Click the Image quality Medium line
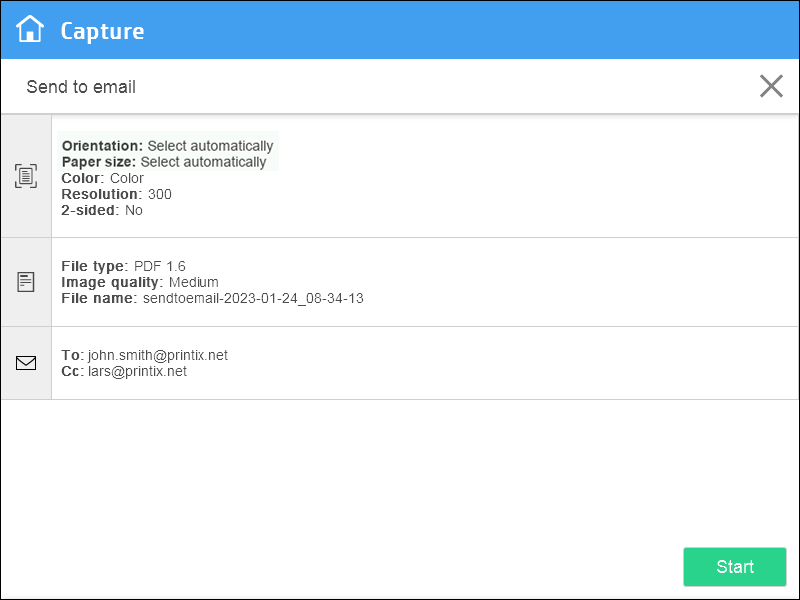This screenshot has width=800, height=600. [x=140, y=282]
